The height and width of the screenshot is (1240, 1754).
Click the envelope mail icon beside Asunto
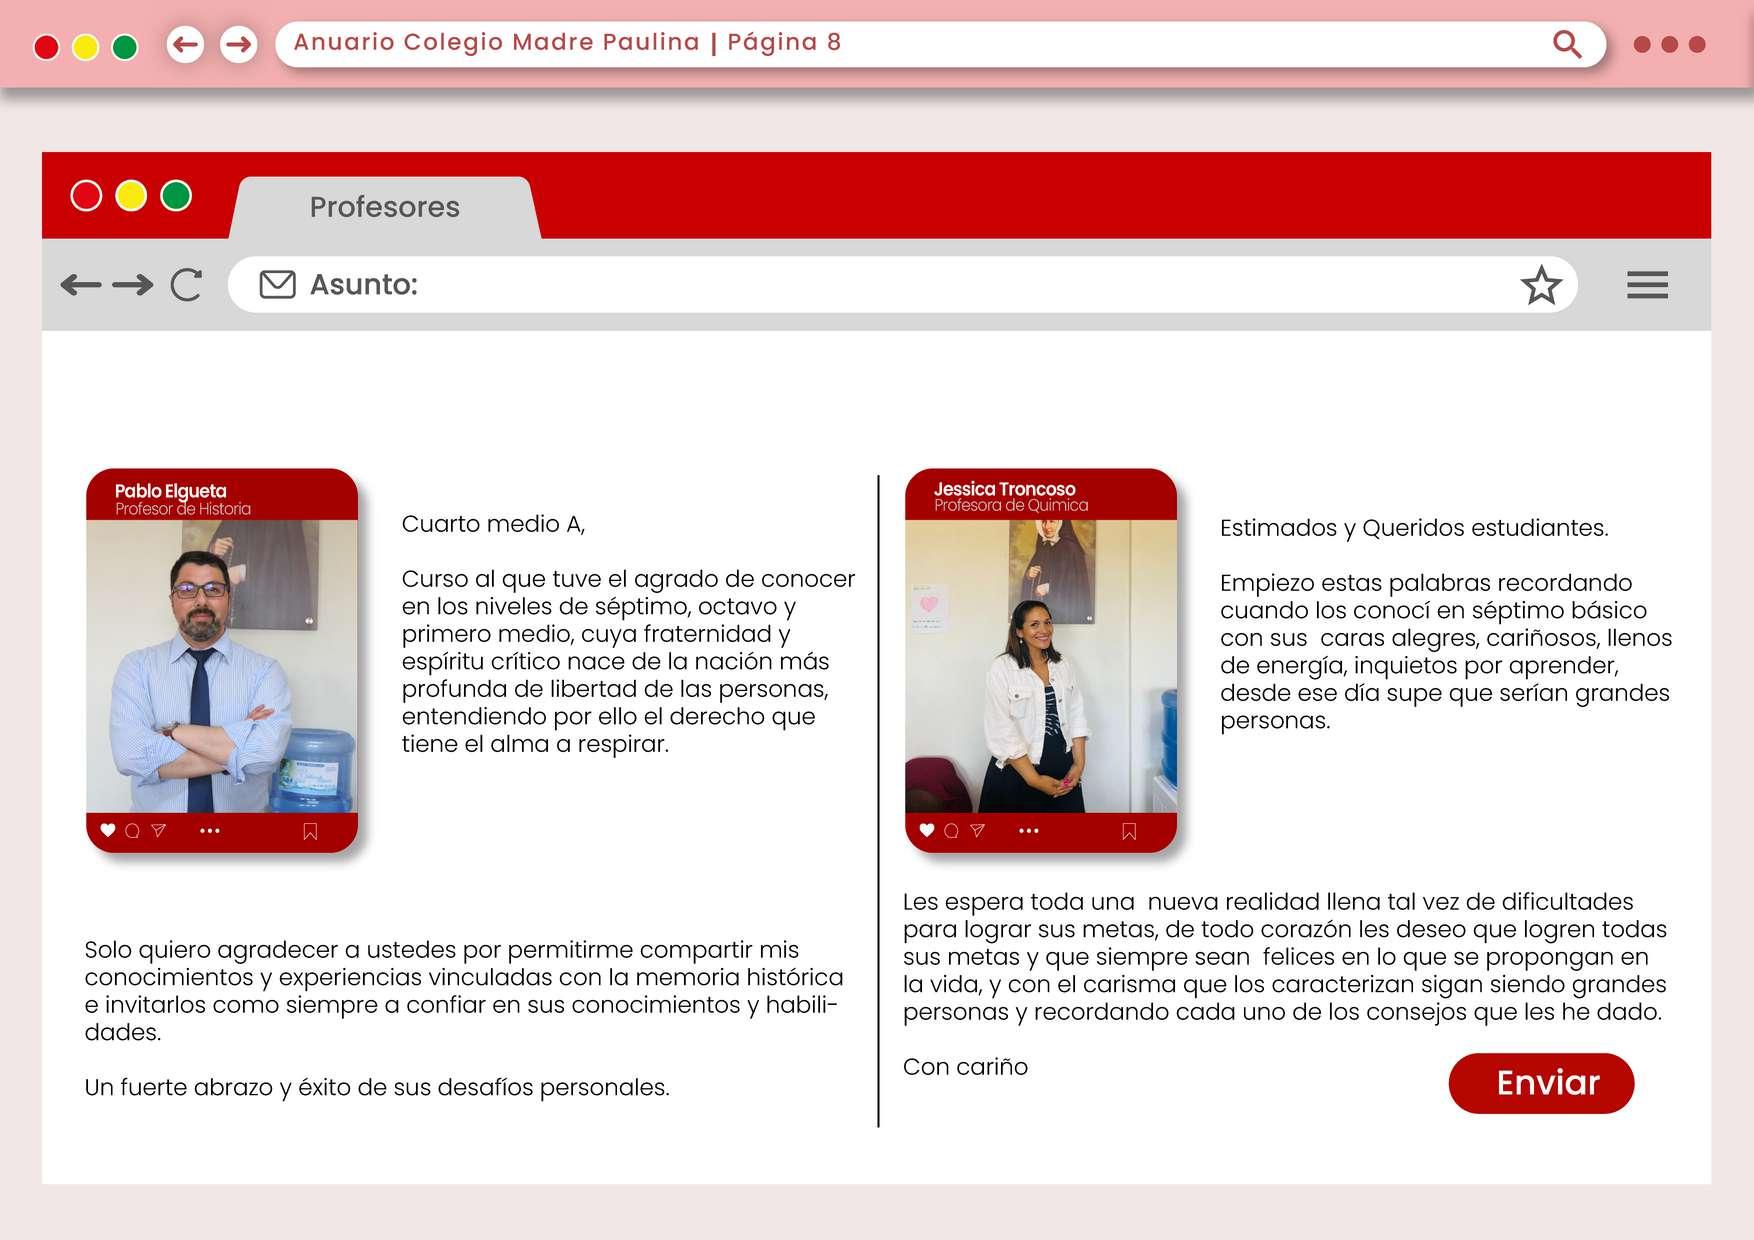coord(277,285)
